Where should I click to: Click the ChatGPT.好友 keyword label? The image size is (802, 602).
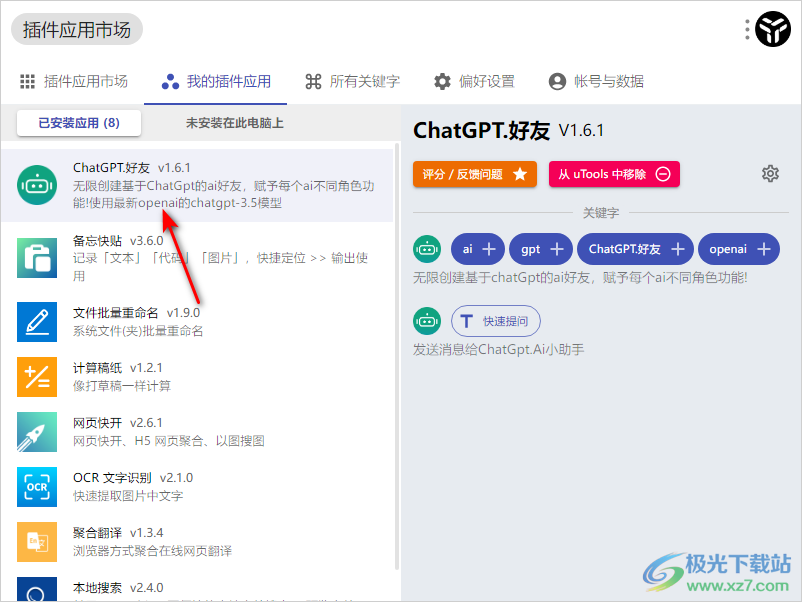click(x=625, y=249)
